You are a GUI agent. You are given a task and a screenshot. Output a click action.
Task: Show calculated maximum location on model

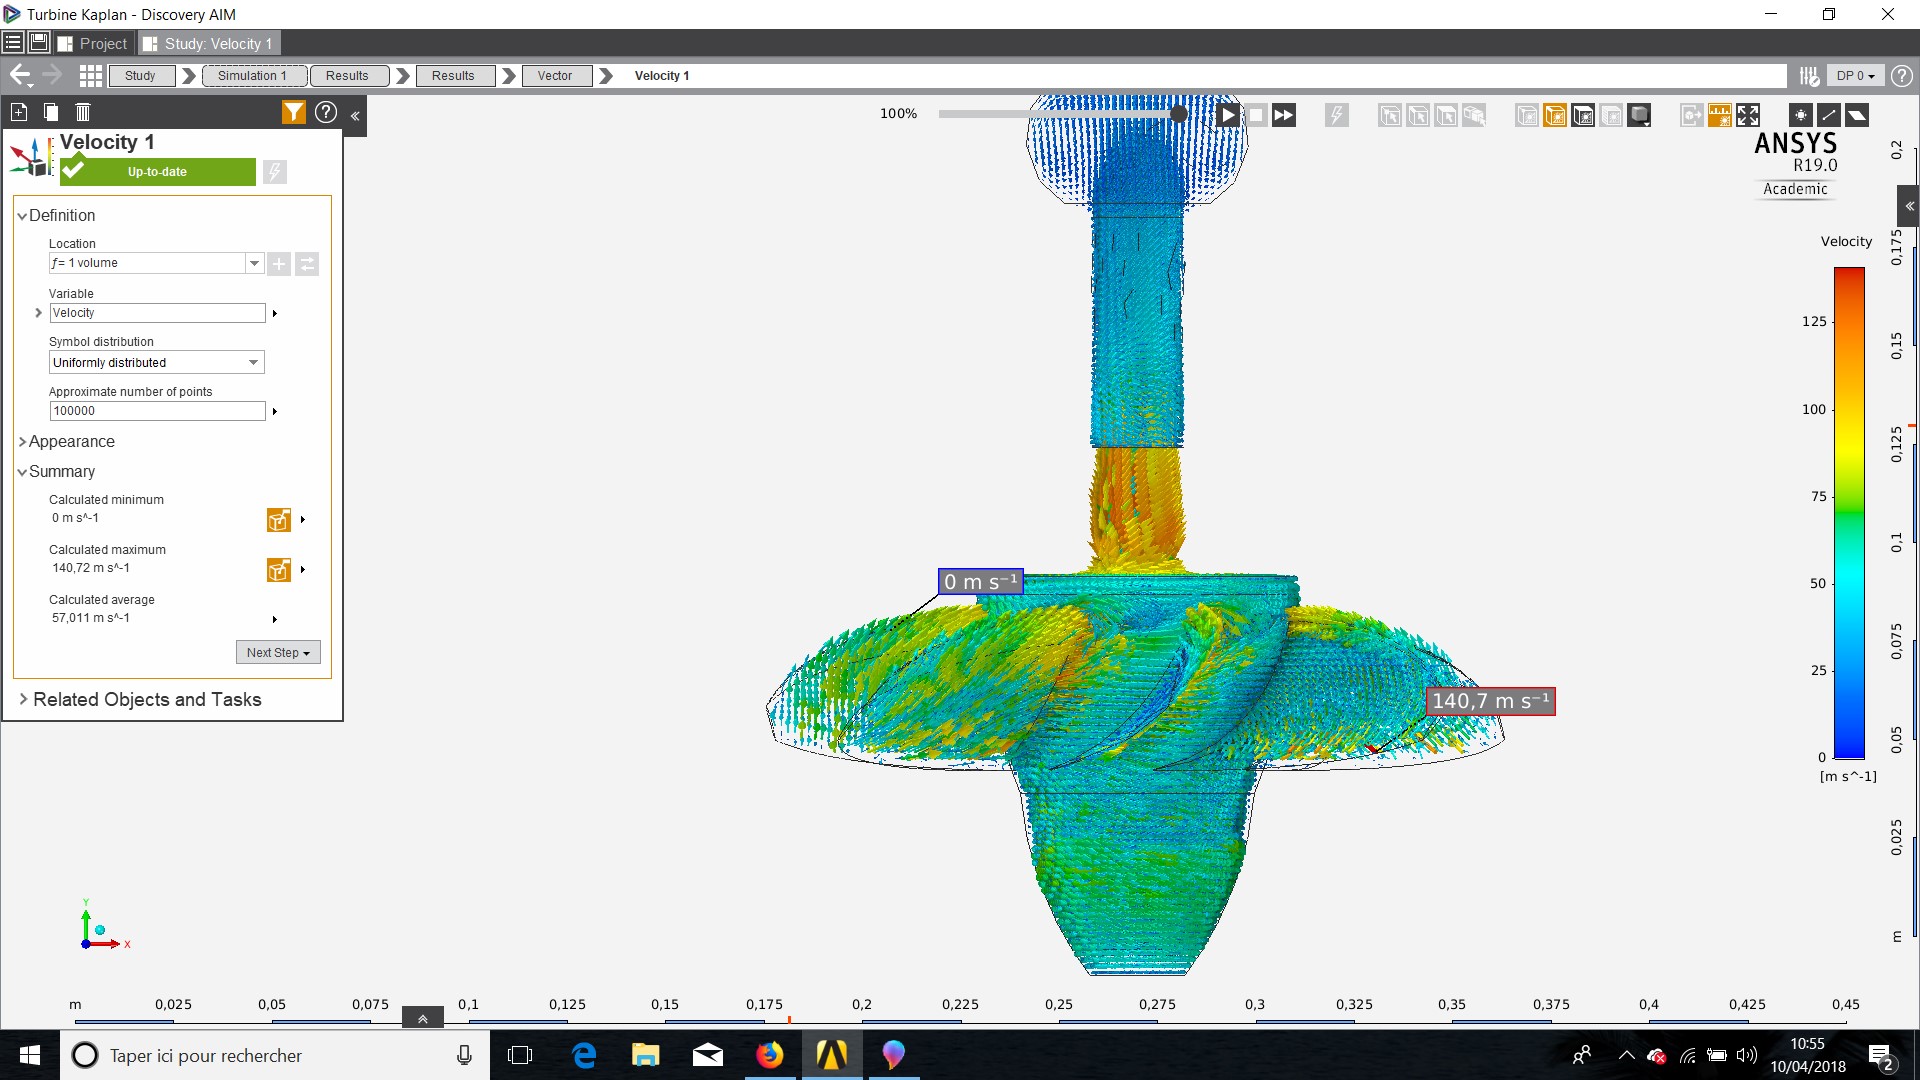[278, 570]
